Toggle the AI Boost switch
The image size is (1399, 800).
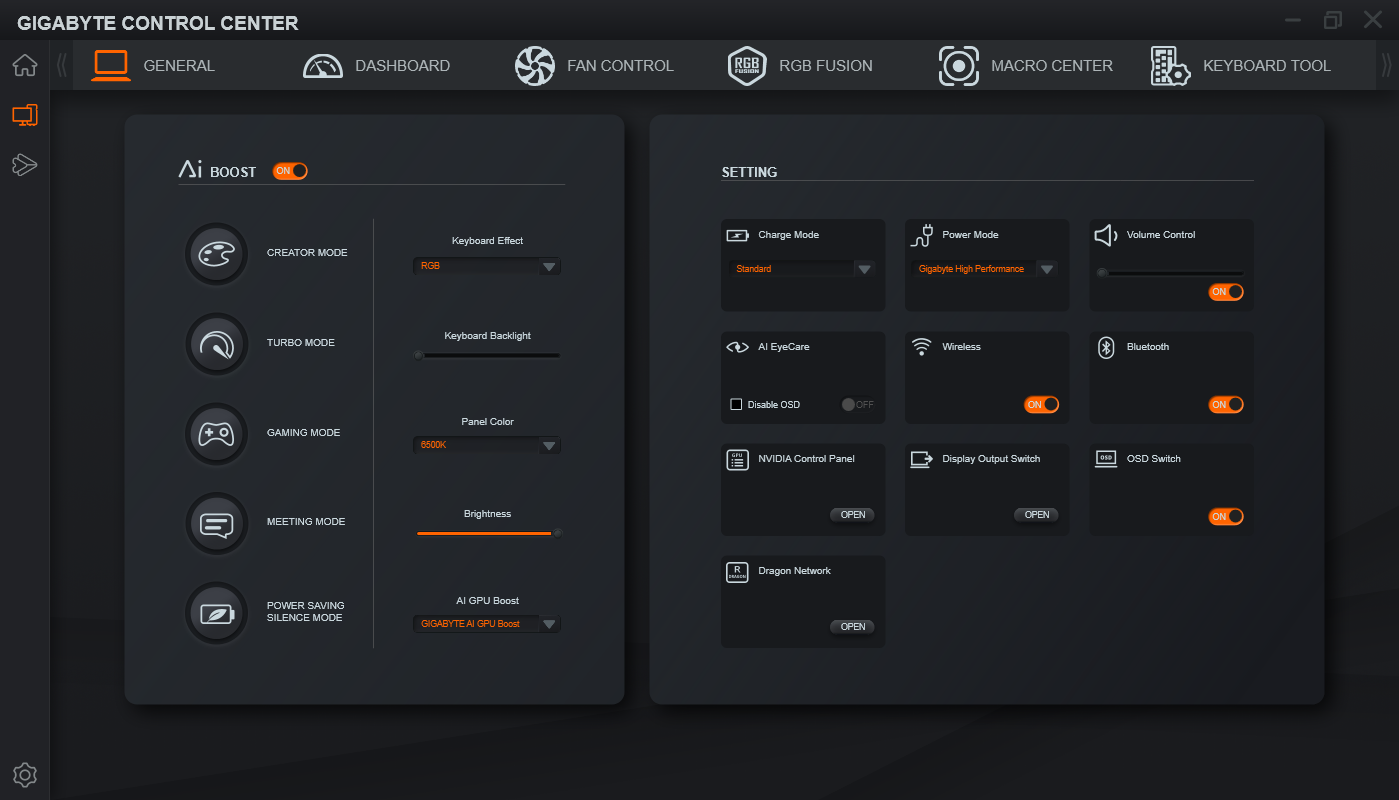290,171
